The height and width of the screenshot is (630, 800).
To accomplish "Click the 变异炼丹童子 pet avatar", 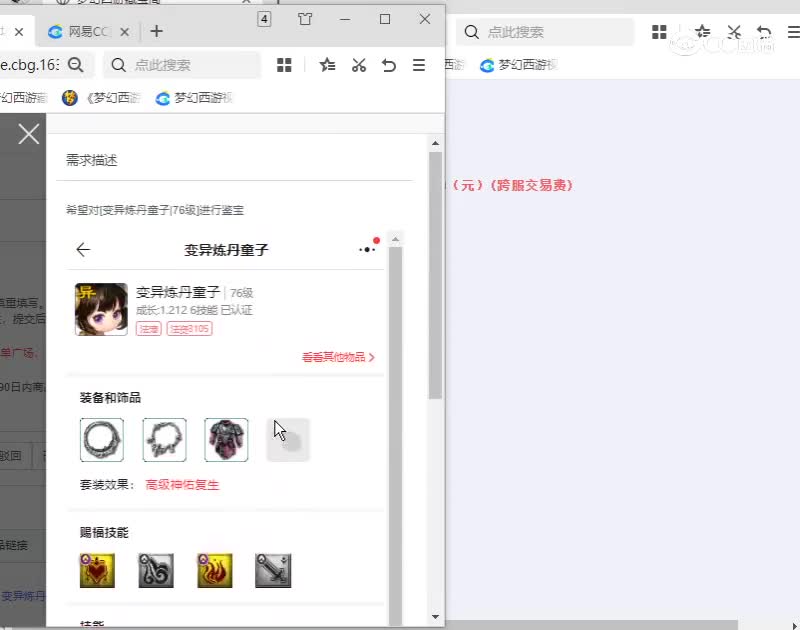I will [101, 309].
